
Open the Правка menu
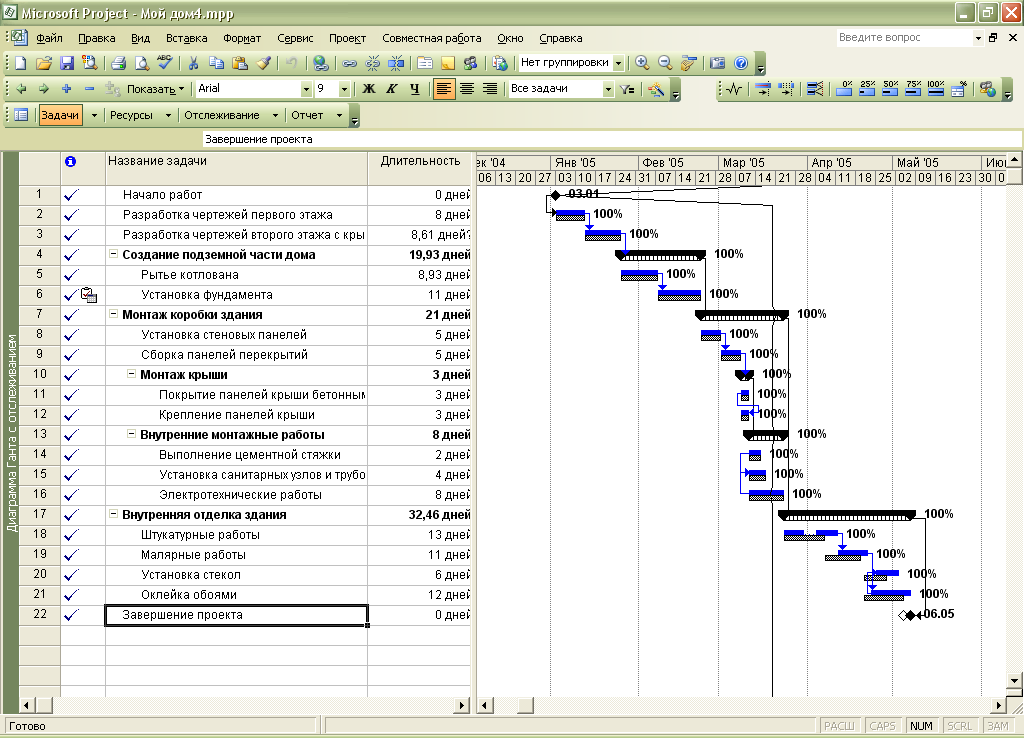[97, 39]
